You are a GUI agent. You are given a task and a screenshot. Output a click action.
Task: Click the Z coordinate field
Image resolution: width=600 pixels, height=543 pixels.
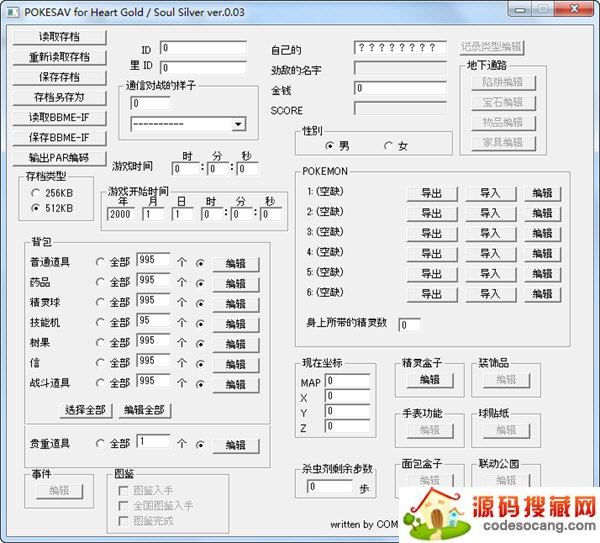pyautogui.click(x=347, y=427)
